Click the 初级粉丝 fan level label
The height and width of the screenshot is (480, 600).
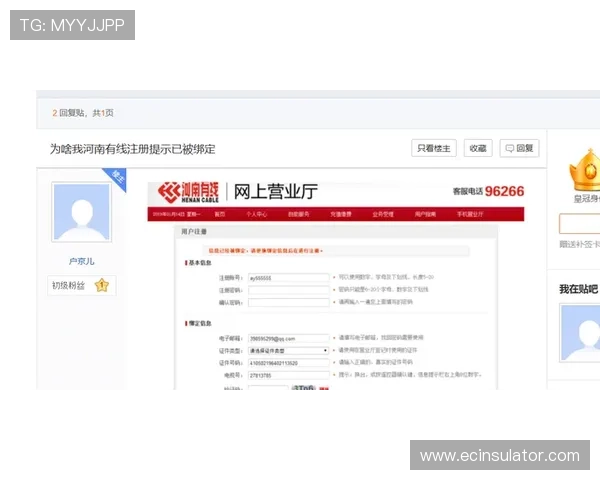point(68,286)
